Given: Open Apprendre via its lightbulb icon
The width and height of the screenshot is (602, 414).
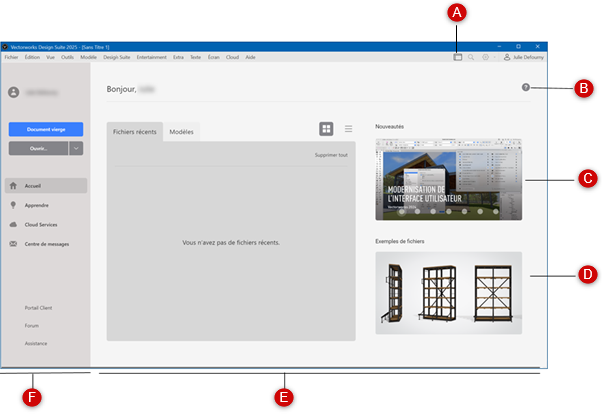Looking at the screenshot, I should [x=13, y=205].
